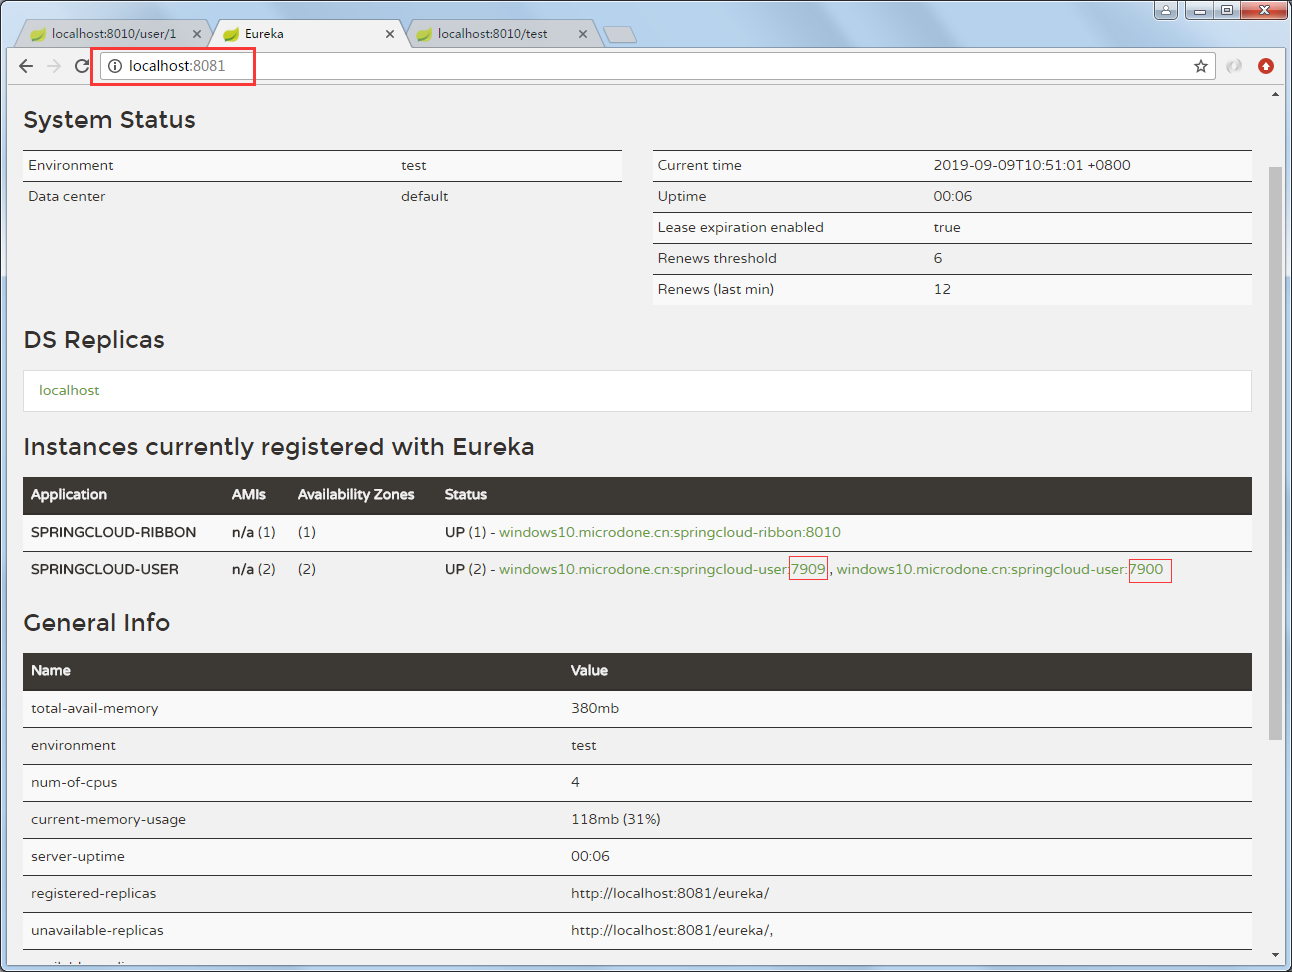Click the Lease expiration enabled label

[741, 228]
